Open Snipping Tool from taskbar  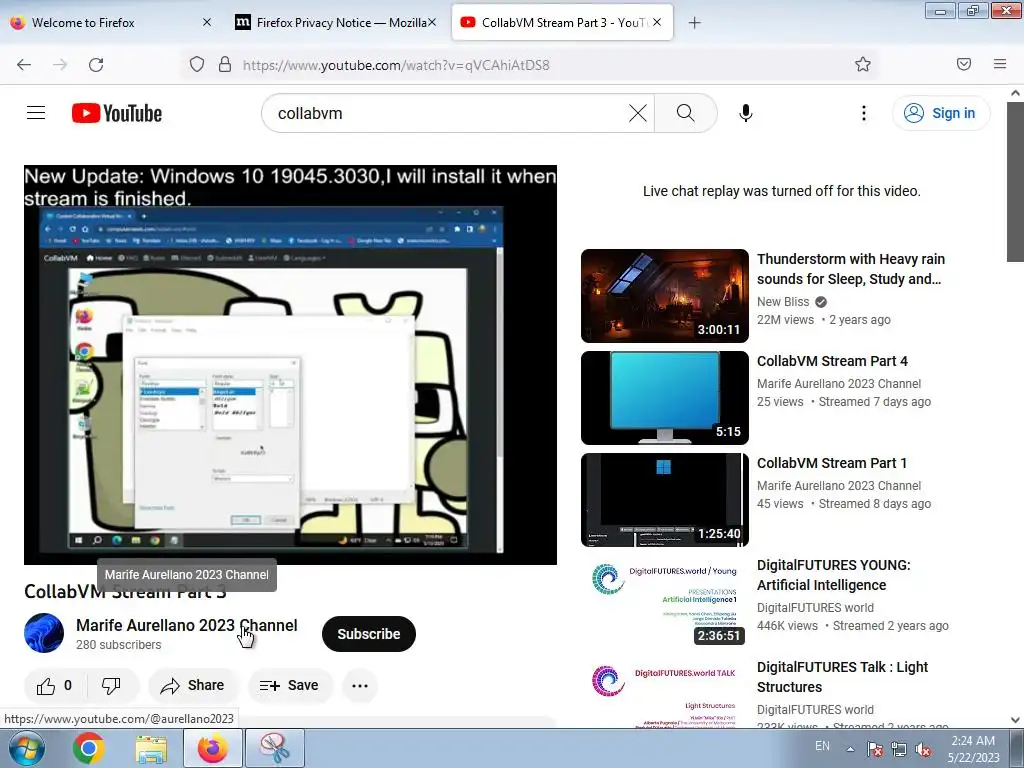[275, 748]
